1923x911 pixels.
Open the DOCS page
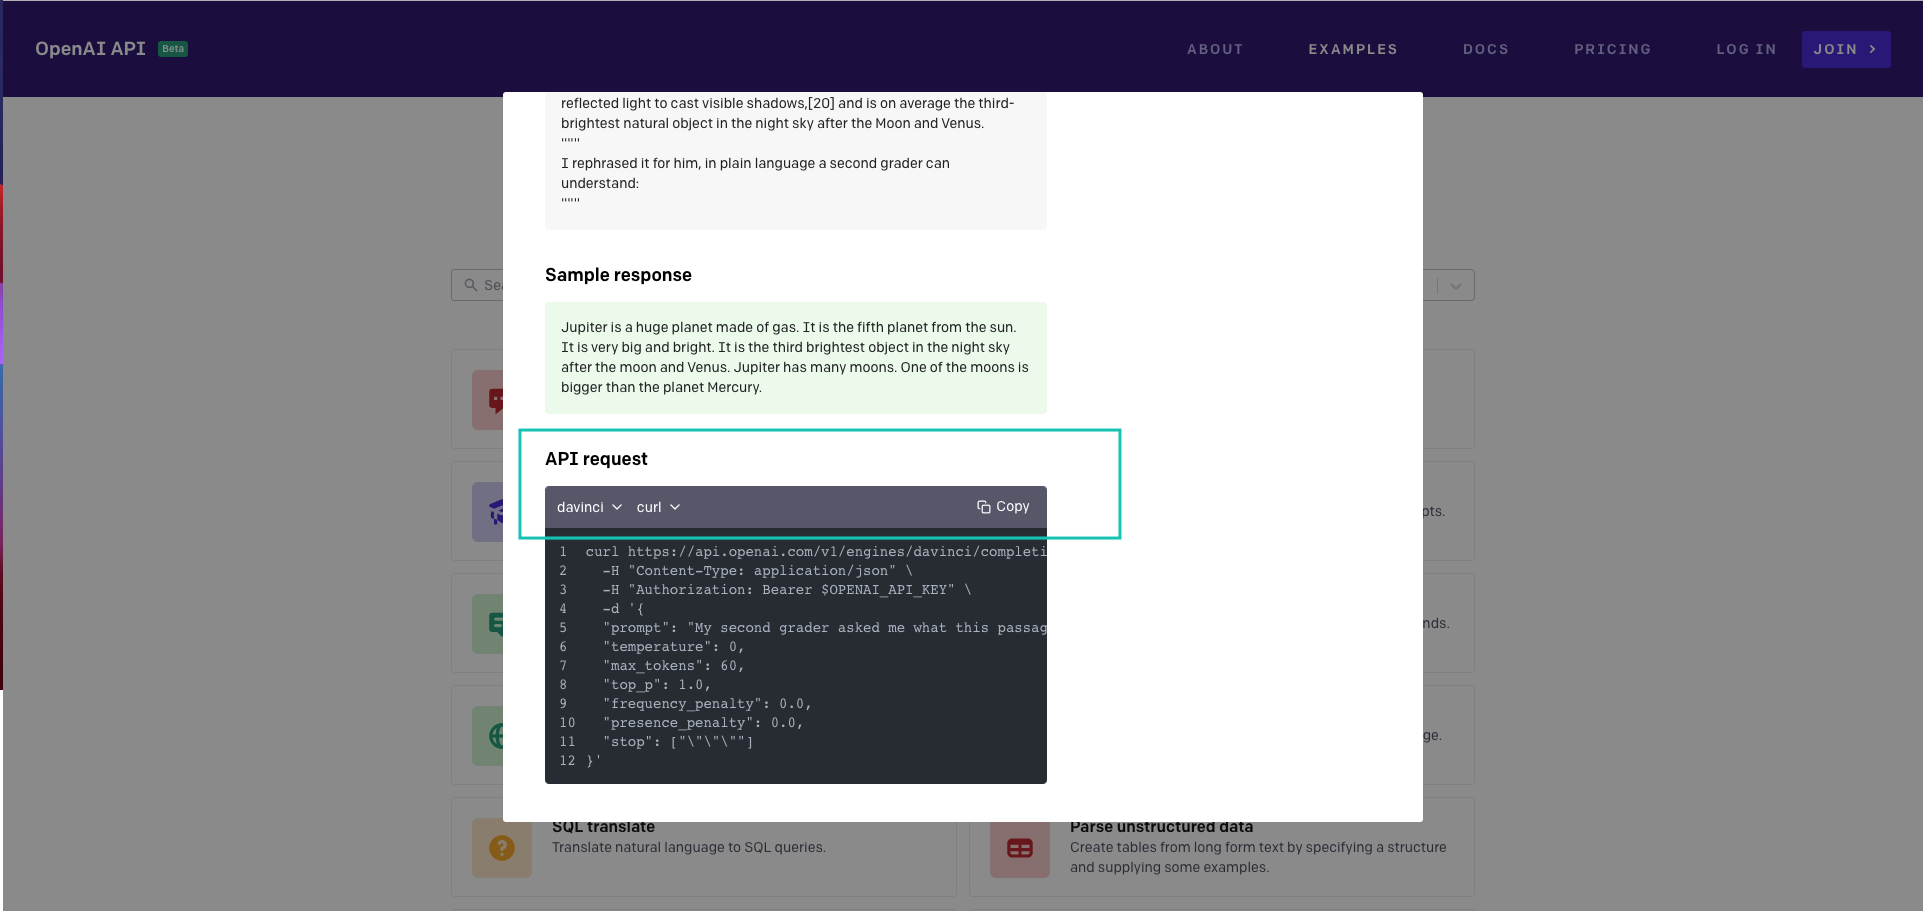[x=1486, y=49]
